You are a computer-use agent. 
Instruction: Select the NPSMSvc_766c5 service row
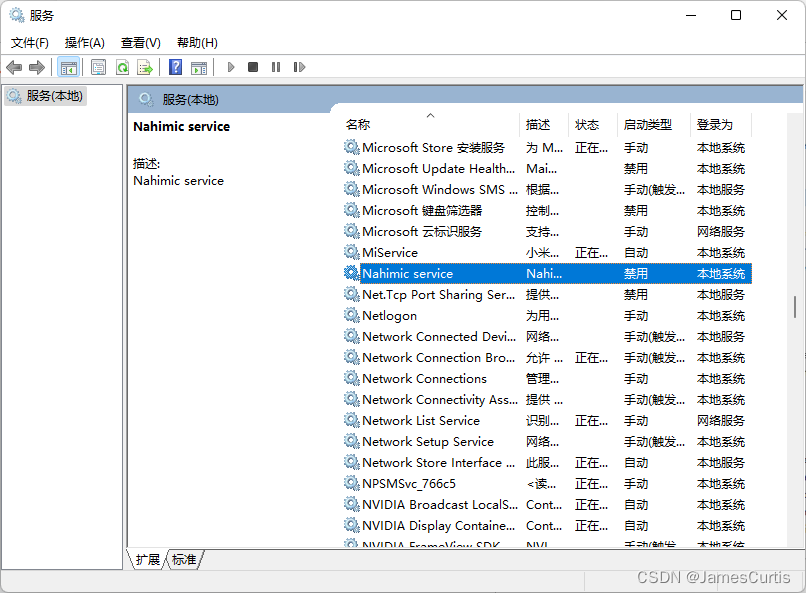coord(547,484)
